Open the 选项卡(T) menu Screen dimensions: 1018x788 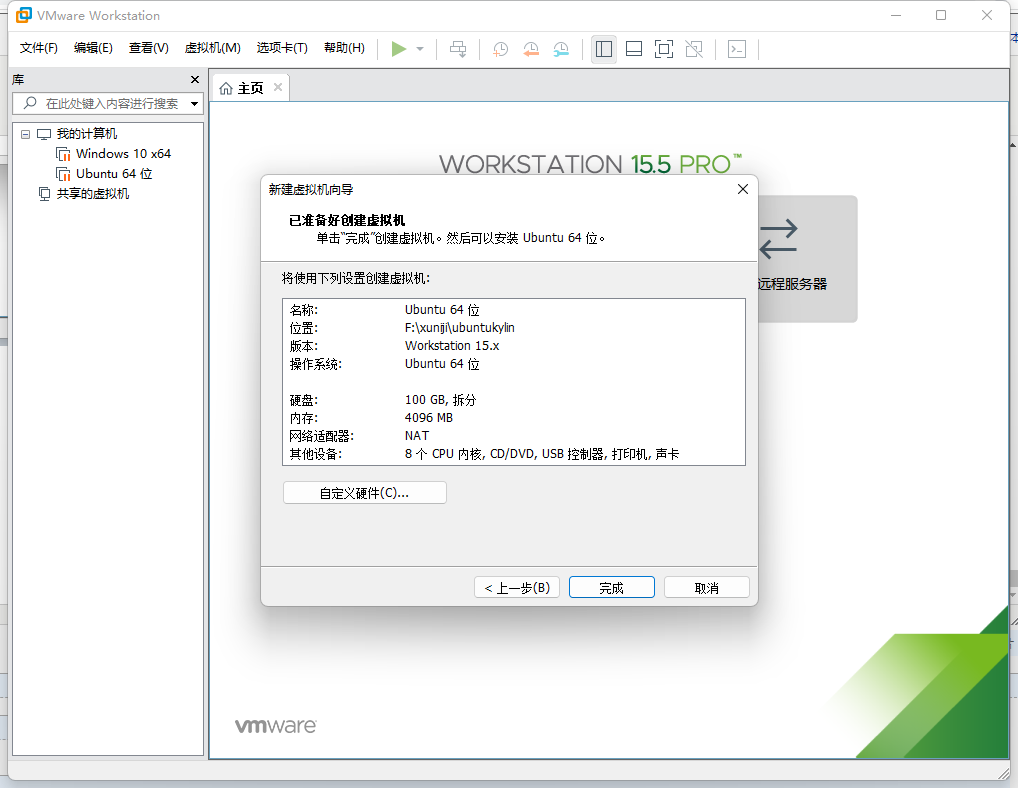point(282,47)
